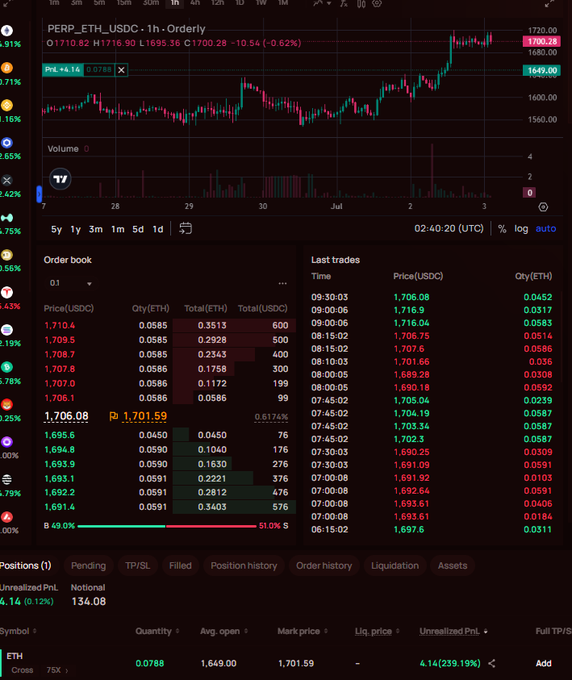Click the PnL +4.14 position label
Viewport: 572px width, 680px height.
pyautogui.click(x=62, y=70)
